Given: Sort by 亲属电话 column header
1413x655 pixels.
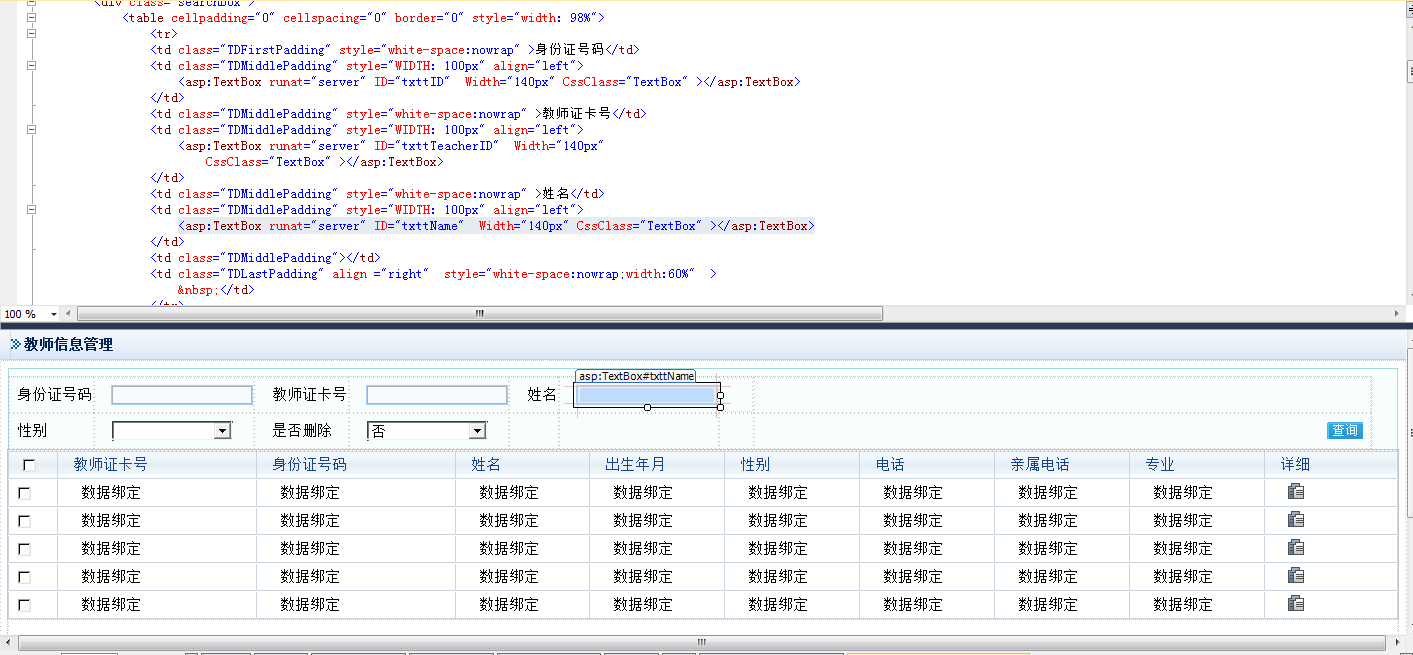Looking at the screenshot, I should [x=1040, y=464].
